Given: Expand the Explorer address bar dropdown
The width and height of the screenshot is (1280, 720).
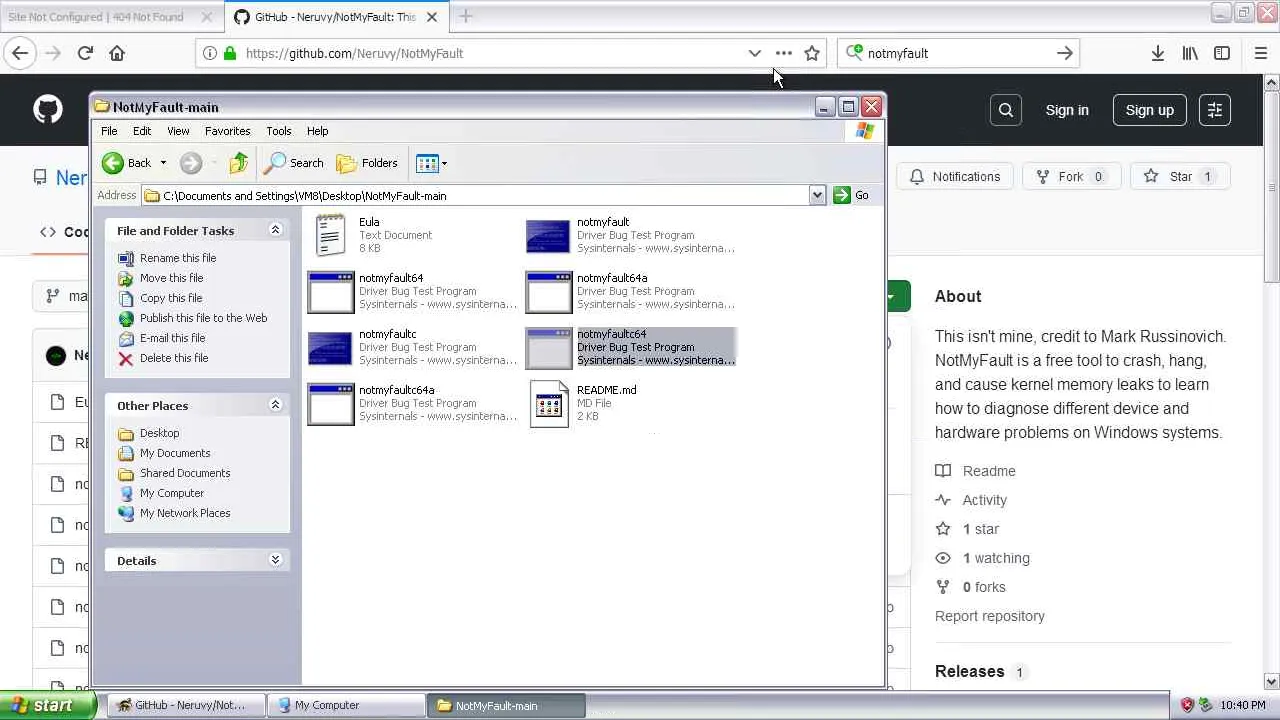Looking at the screenshot, I should [x=817, y=196].
